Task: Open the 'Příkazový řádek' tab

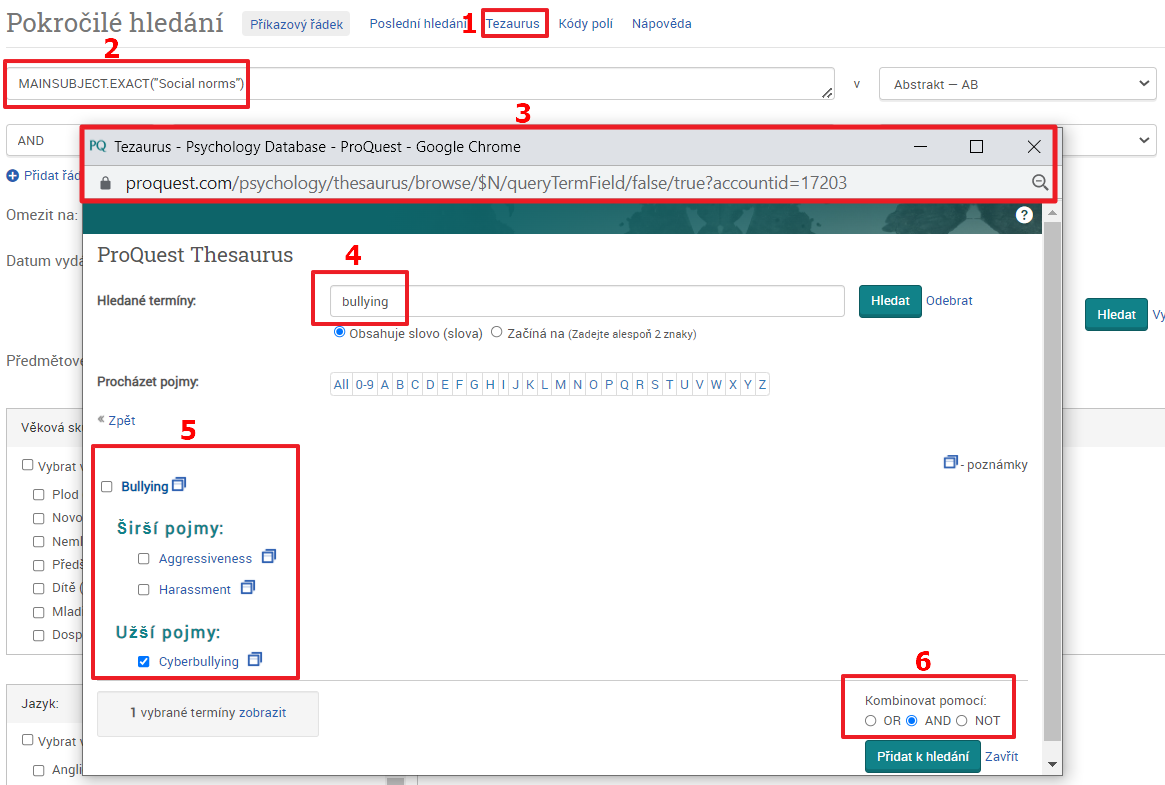Action: coord(296,24)
